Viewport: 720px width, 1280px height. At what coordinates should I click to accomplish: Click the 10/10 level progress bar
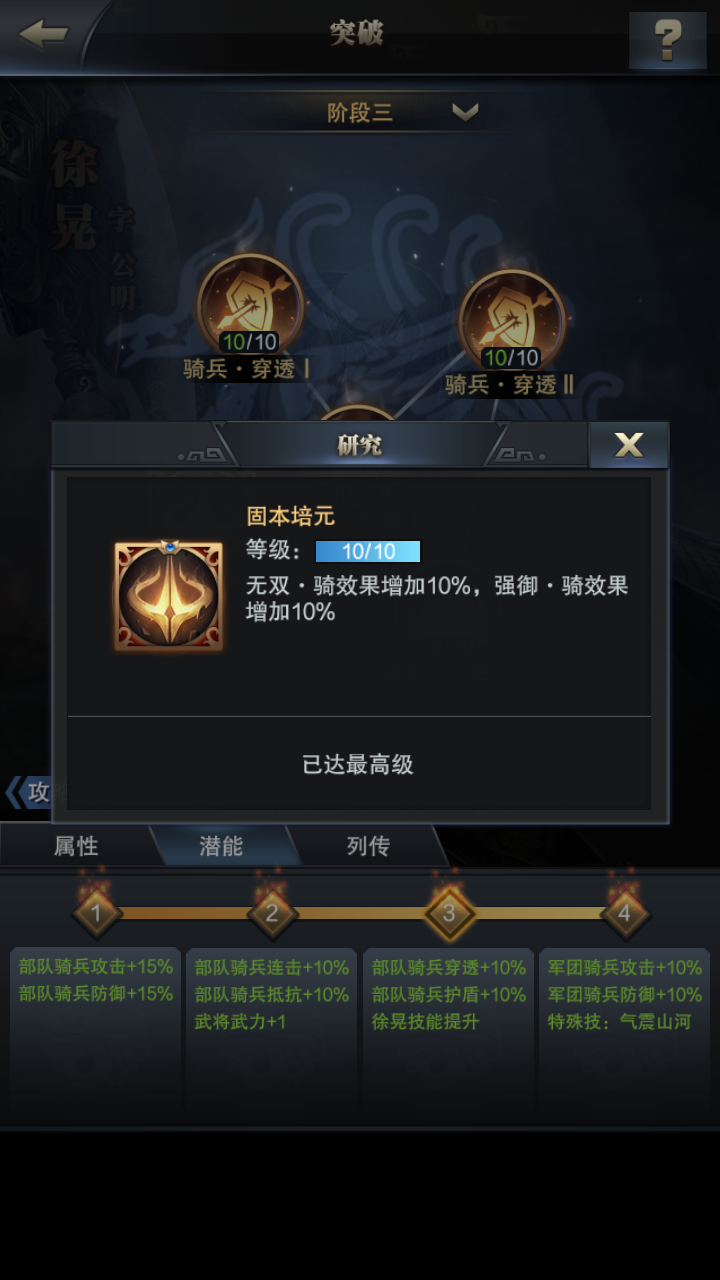click(368, 551)
